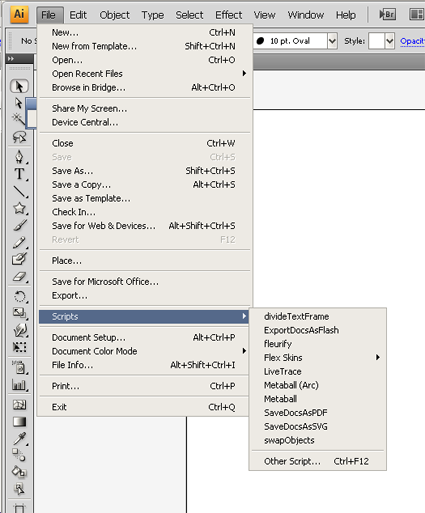Choose Export... from the File menu
The height and width of the screenshot is (513, 425).
coord(144,296)
